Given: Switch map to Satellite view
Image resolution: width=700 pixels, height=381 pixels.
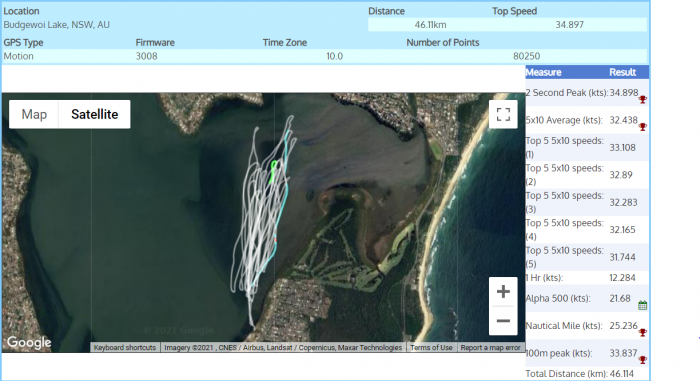Looking at the screenshot, I should click(x=95, y=114).
